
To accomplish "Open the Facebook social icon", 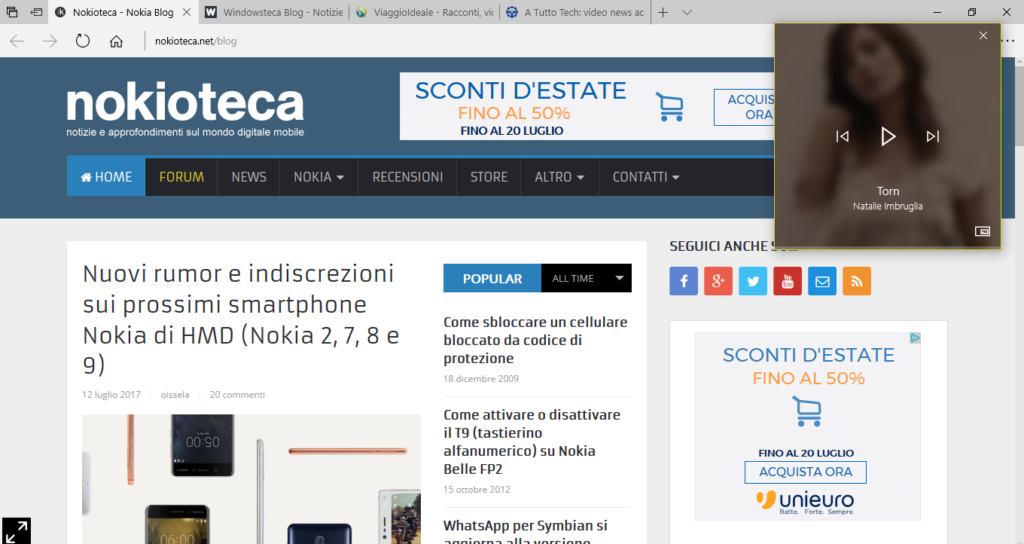I will click(x=684, y=281).
